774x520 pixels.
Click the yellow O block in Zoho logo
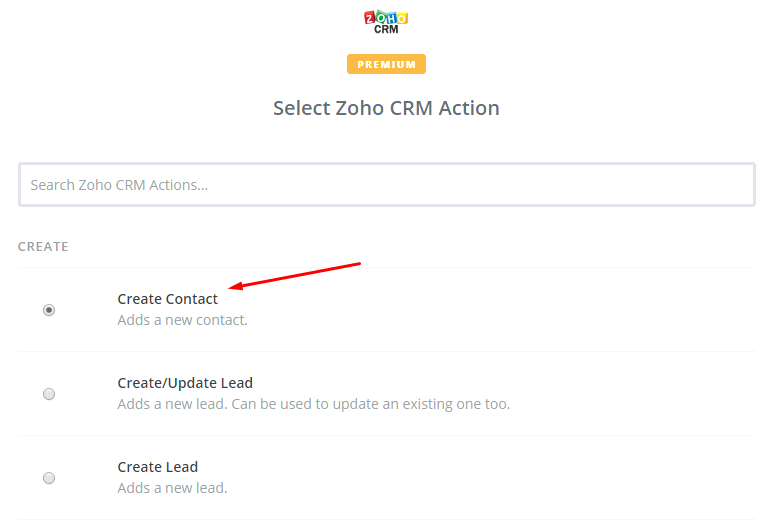[x=402, y=17]
